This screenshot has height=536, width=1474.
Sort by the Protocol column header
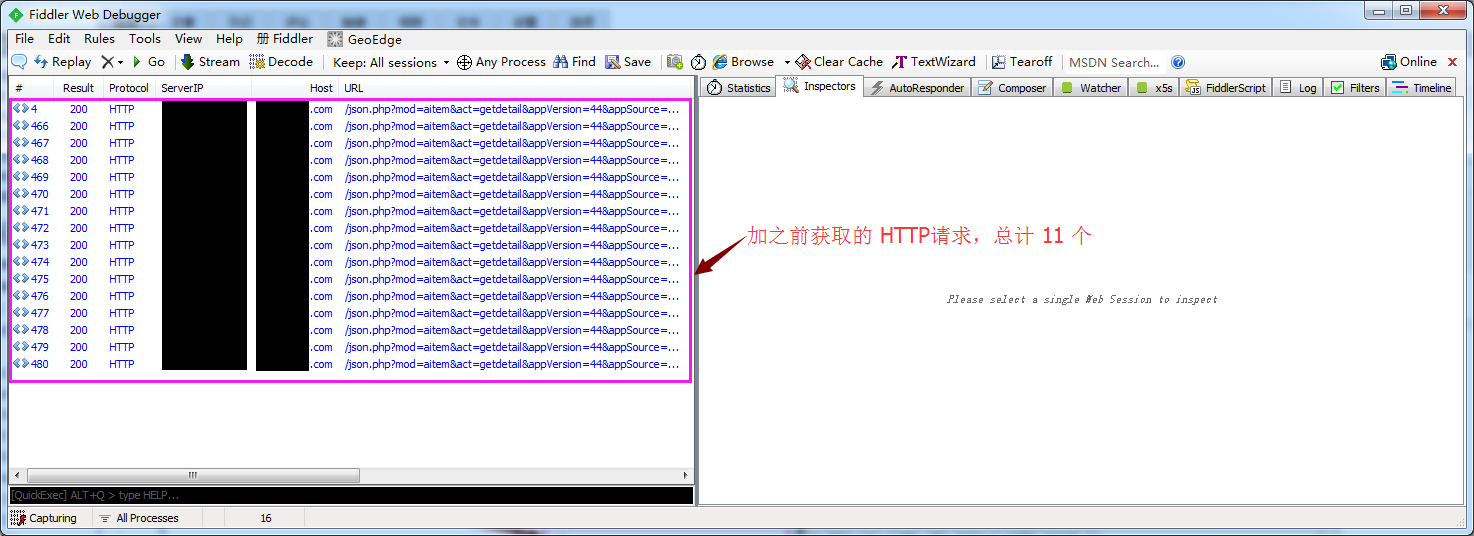click(x=129, y=88)
